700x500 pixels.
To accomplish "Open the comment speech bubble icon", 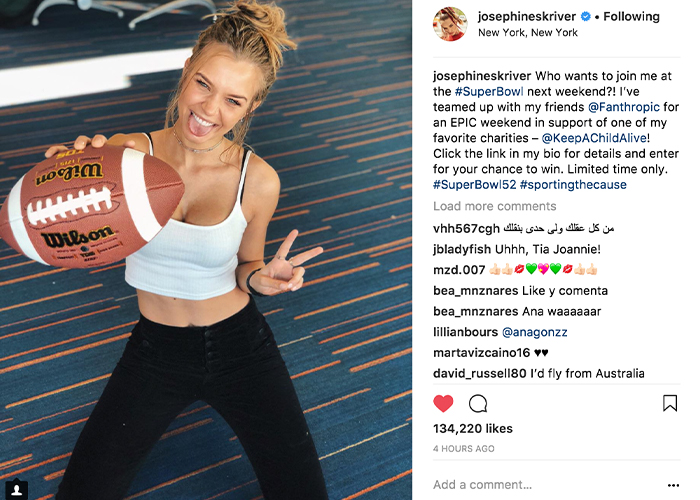I will [478, 404].
